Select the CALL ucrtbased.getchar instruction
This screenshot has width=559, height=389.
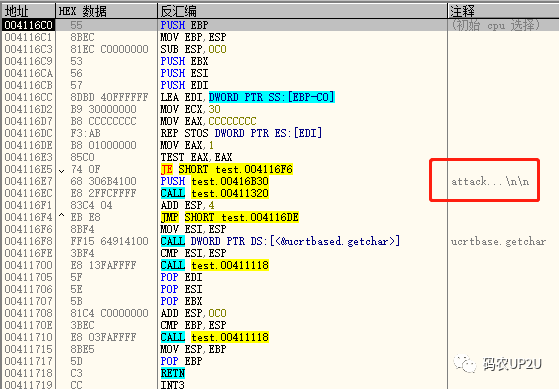pos(280,241)
